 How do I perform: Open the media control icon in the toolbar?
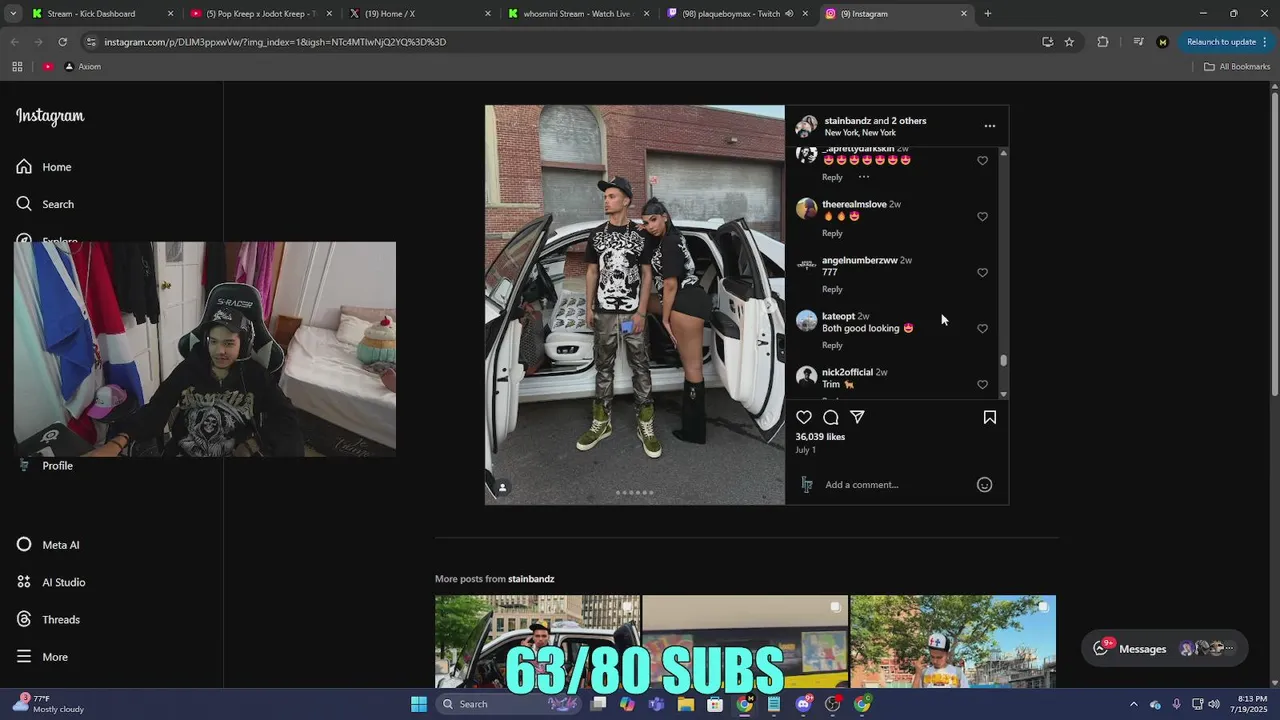click(1138, 42)
